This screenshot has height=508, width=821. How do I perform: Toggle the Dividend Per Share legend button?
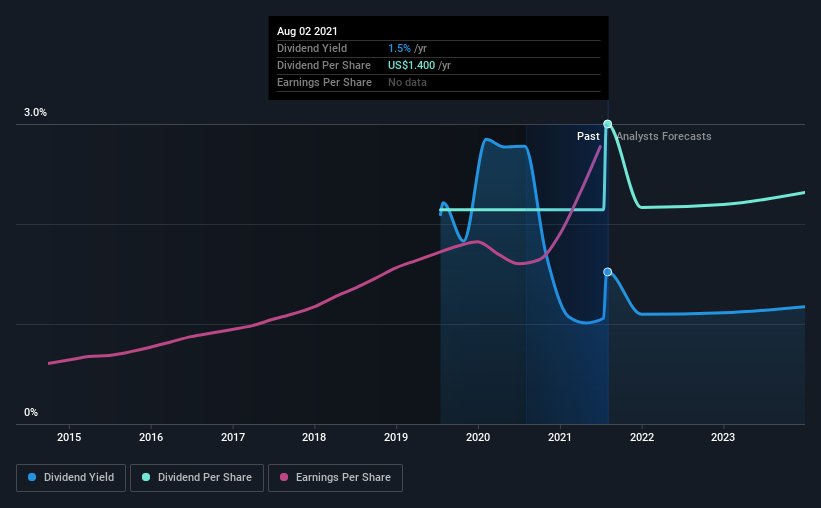197,478
